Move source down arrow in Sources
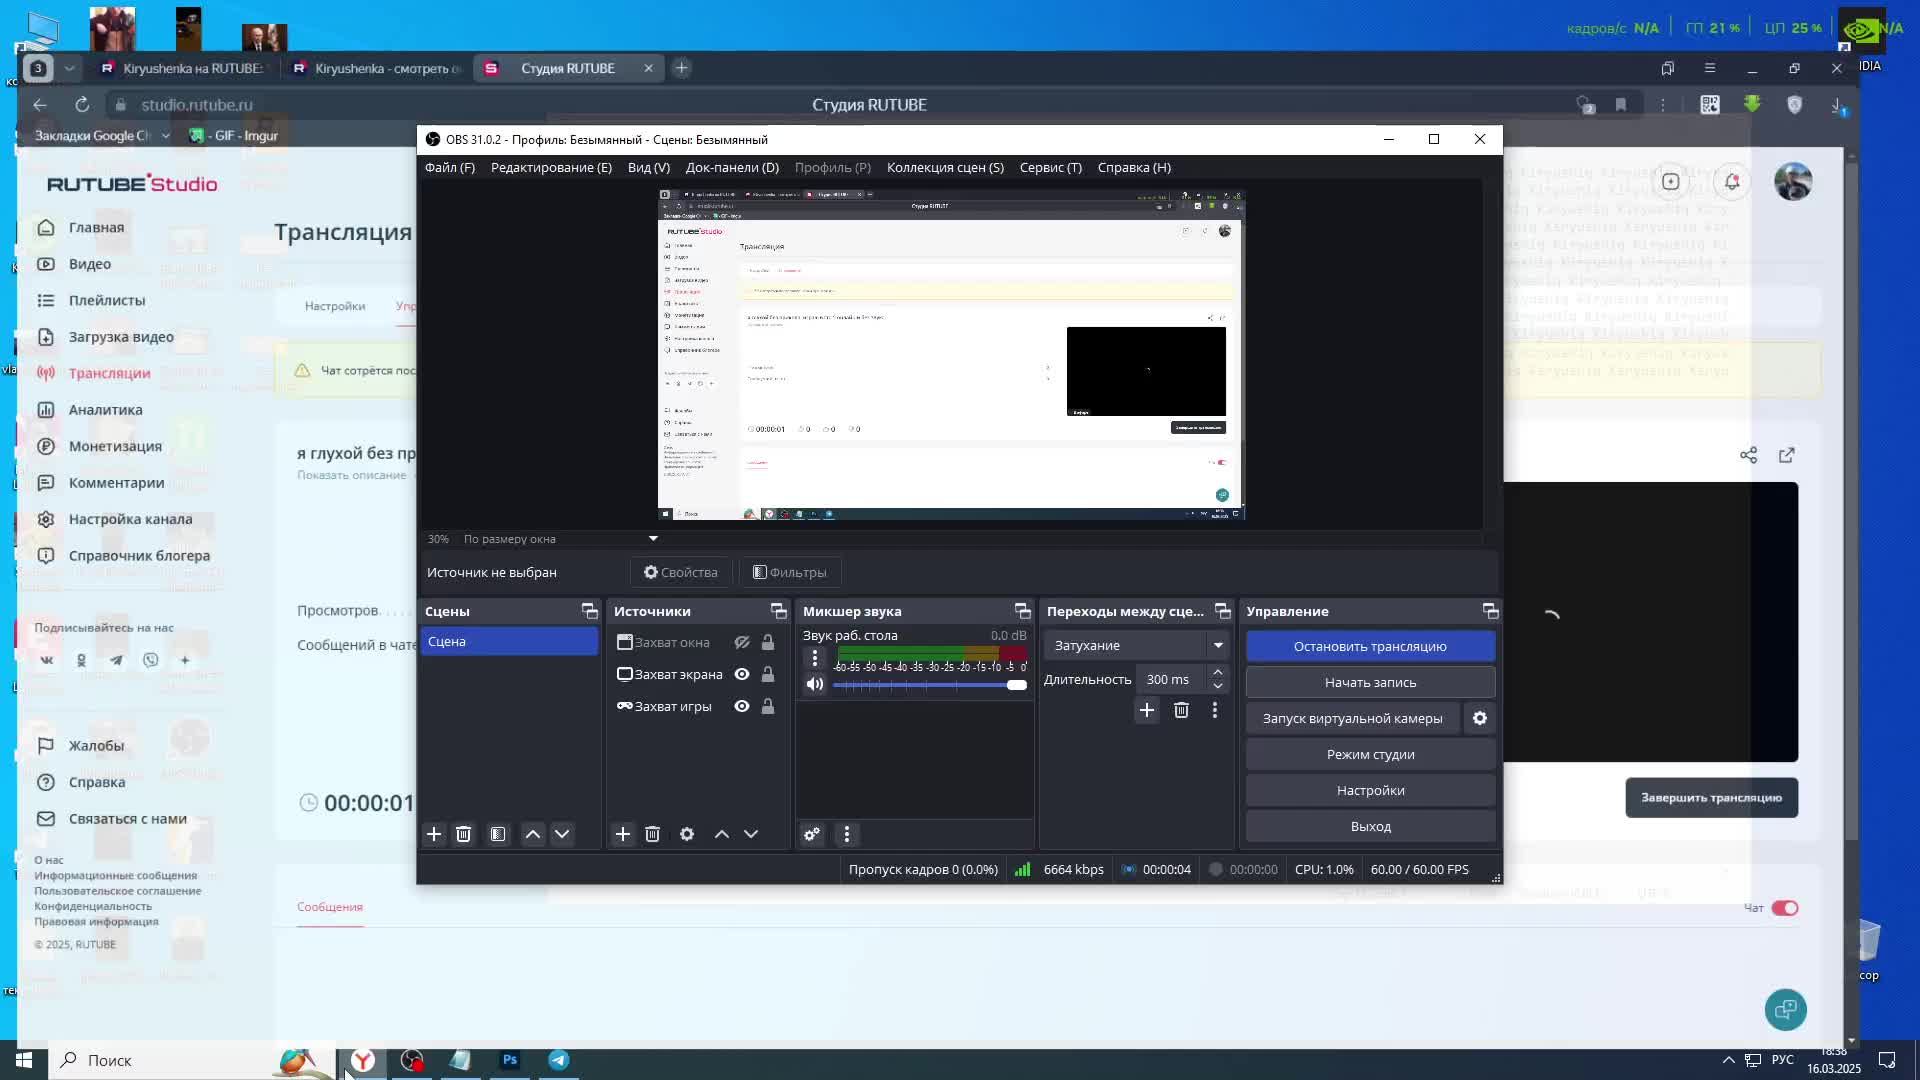Viewport: 1920px width, 1080px height. (x=751, y=834)
